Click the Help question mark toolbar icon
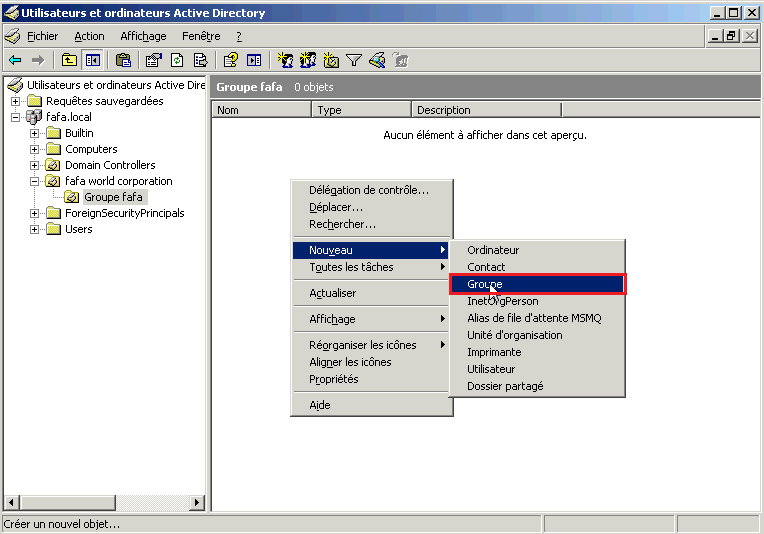Screen dimensions: 764x534 [230, 60]
